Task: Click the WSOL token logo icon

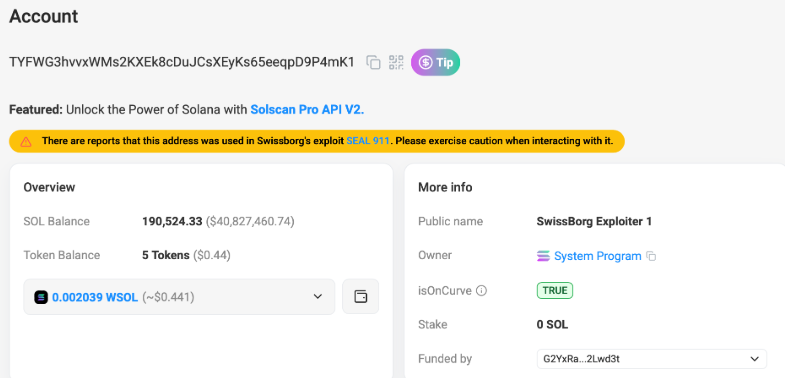Action: [41, 297]
